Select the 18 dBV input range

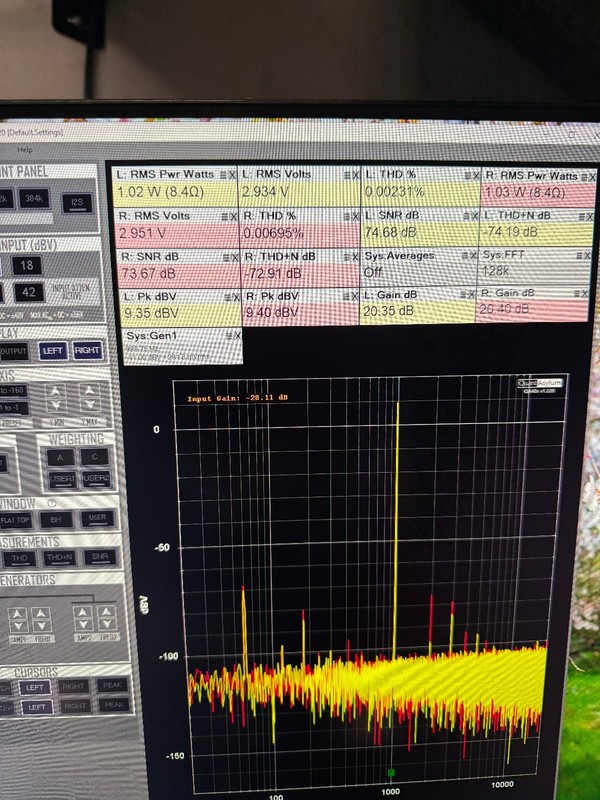pyautogui.click(x=27, y=265)
